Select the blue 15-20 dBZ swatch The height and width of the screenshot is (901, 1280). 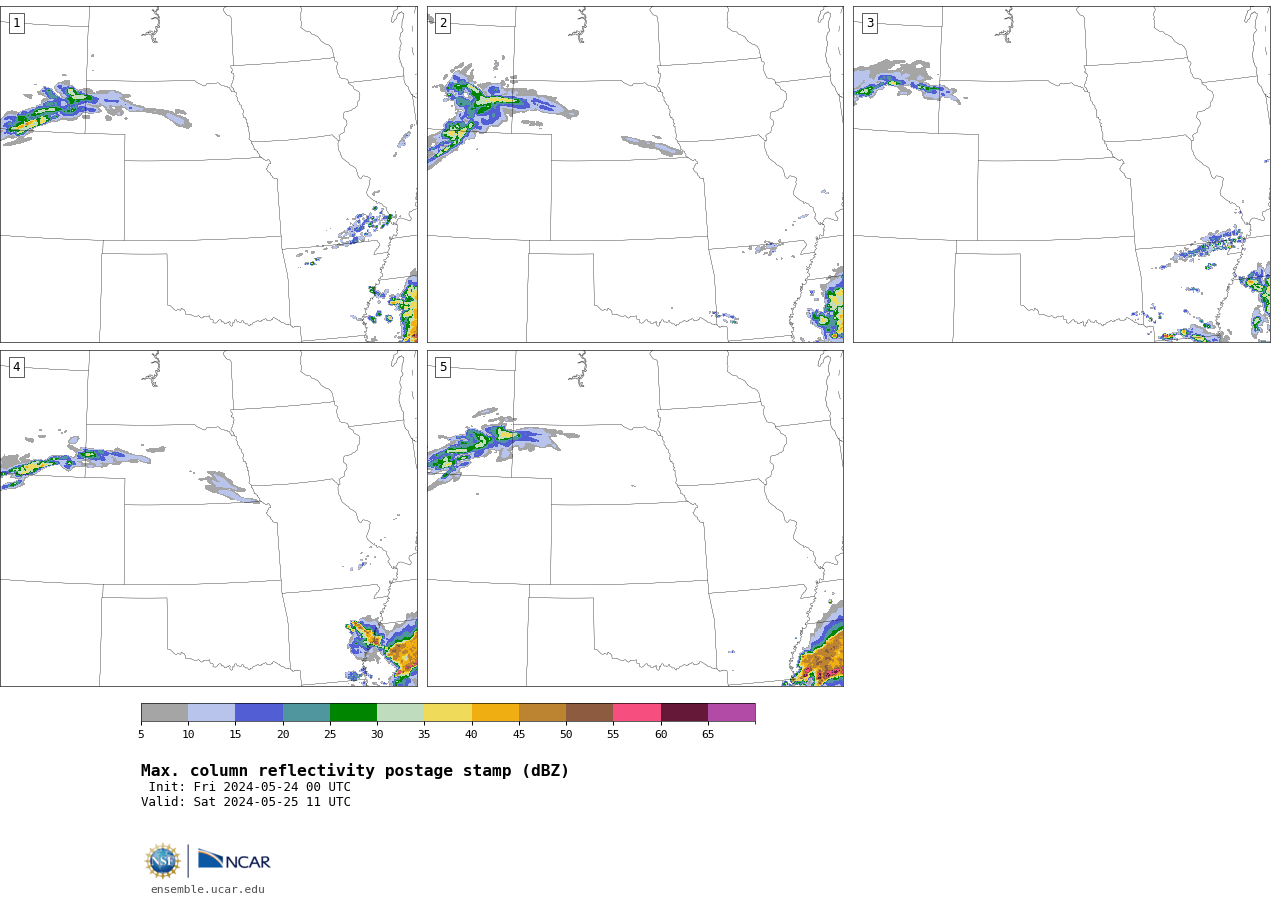pos(259,712)
